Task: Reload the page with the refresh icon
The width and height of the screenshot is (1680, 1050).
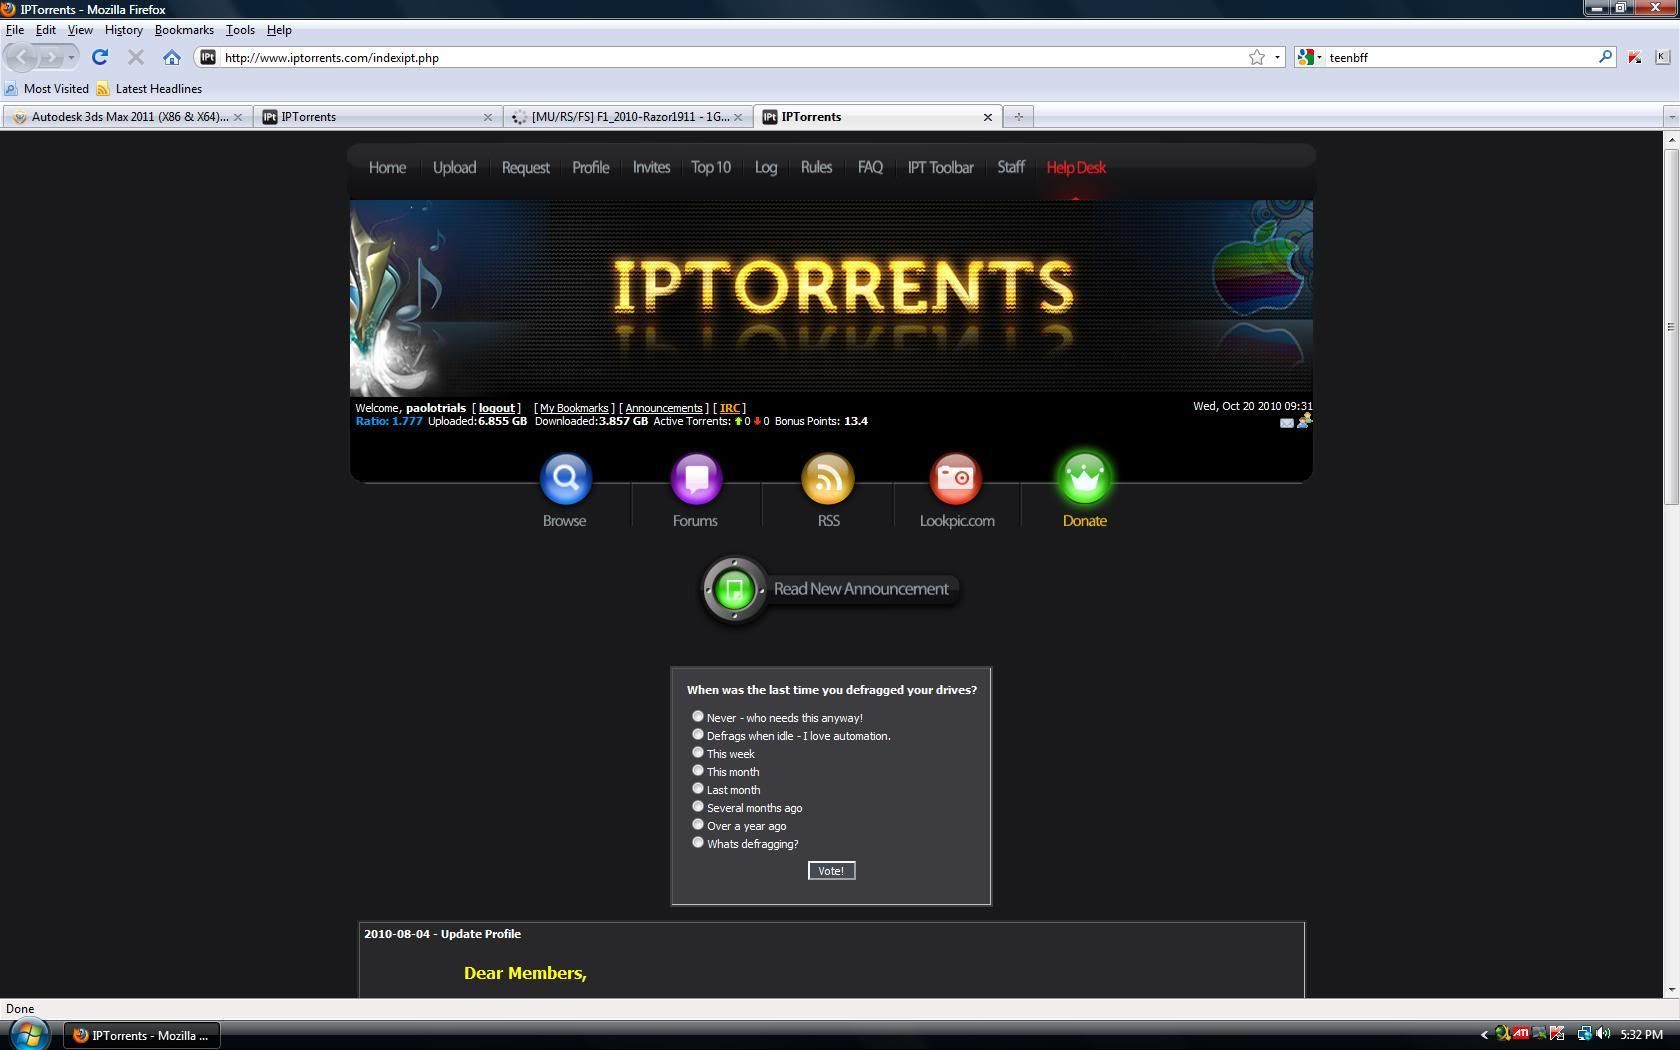Action: (100, 57)
